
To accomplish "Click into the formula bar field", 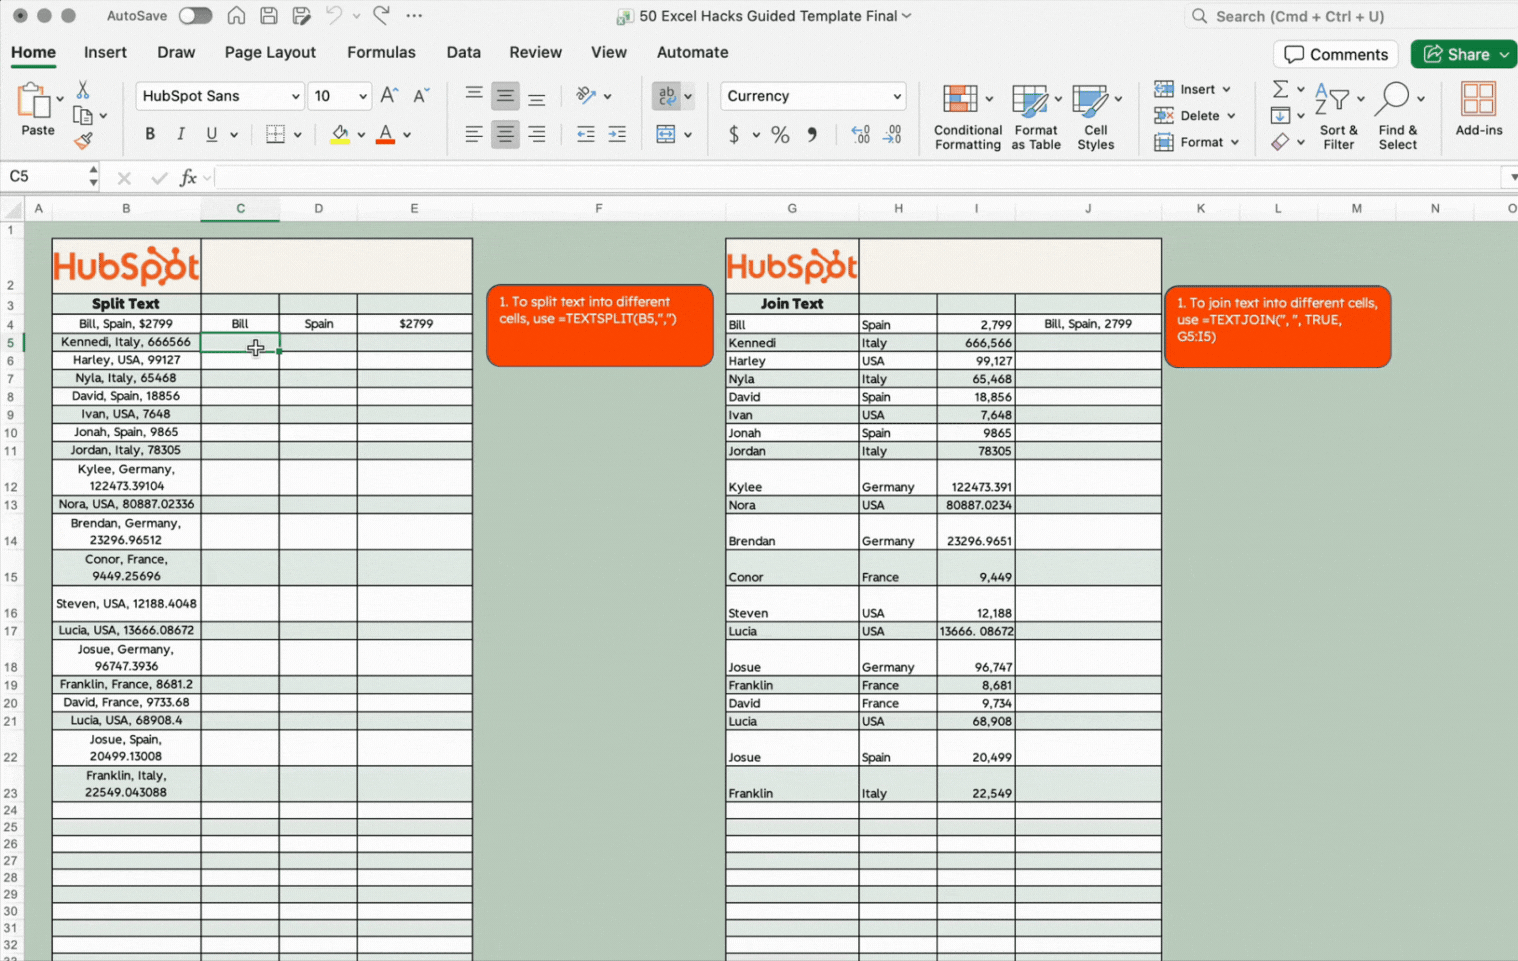I will click(x=850, y=178).
